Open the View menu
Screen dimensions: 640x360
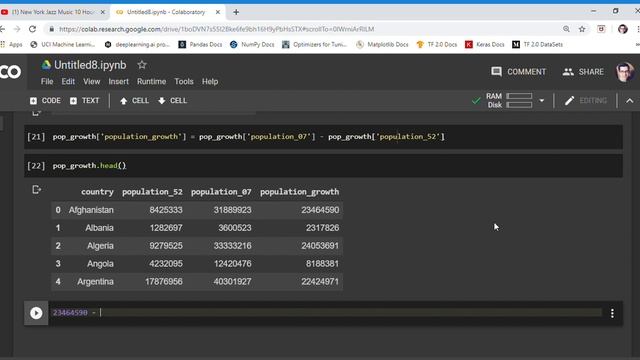[91, 82]
